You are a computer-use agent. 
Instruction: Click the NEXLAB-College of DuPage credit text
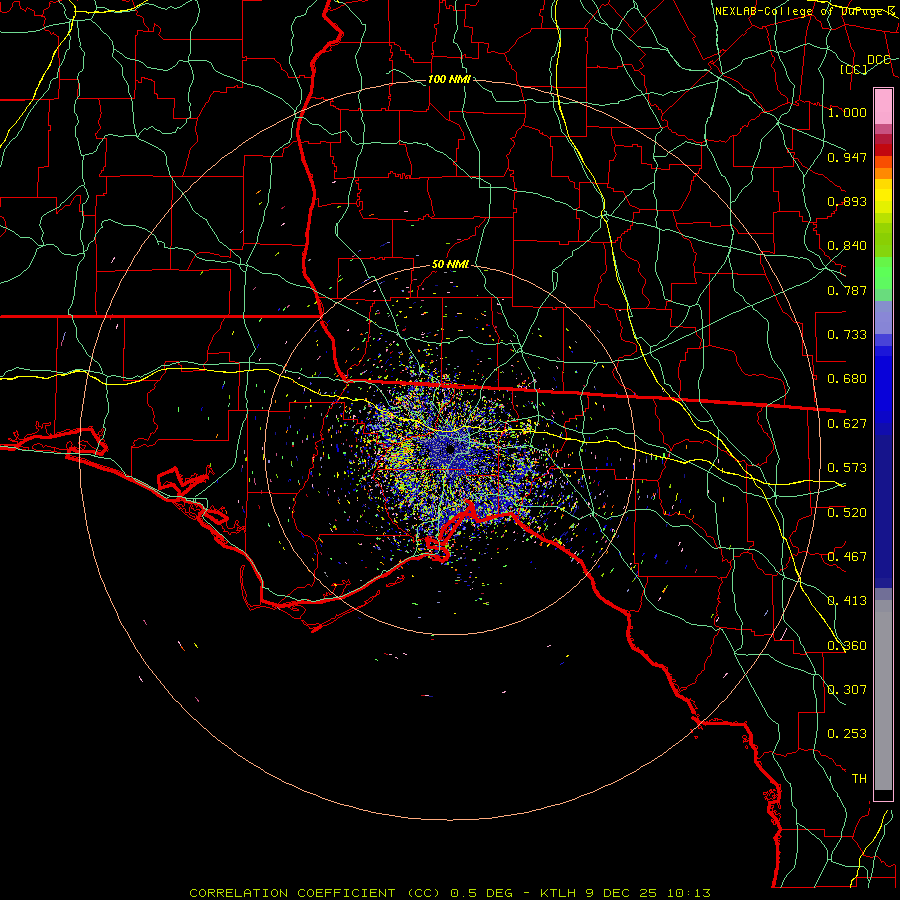click(805, 11)
